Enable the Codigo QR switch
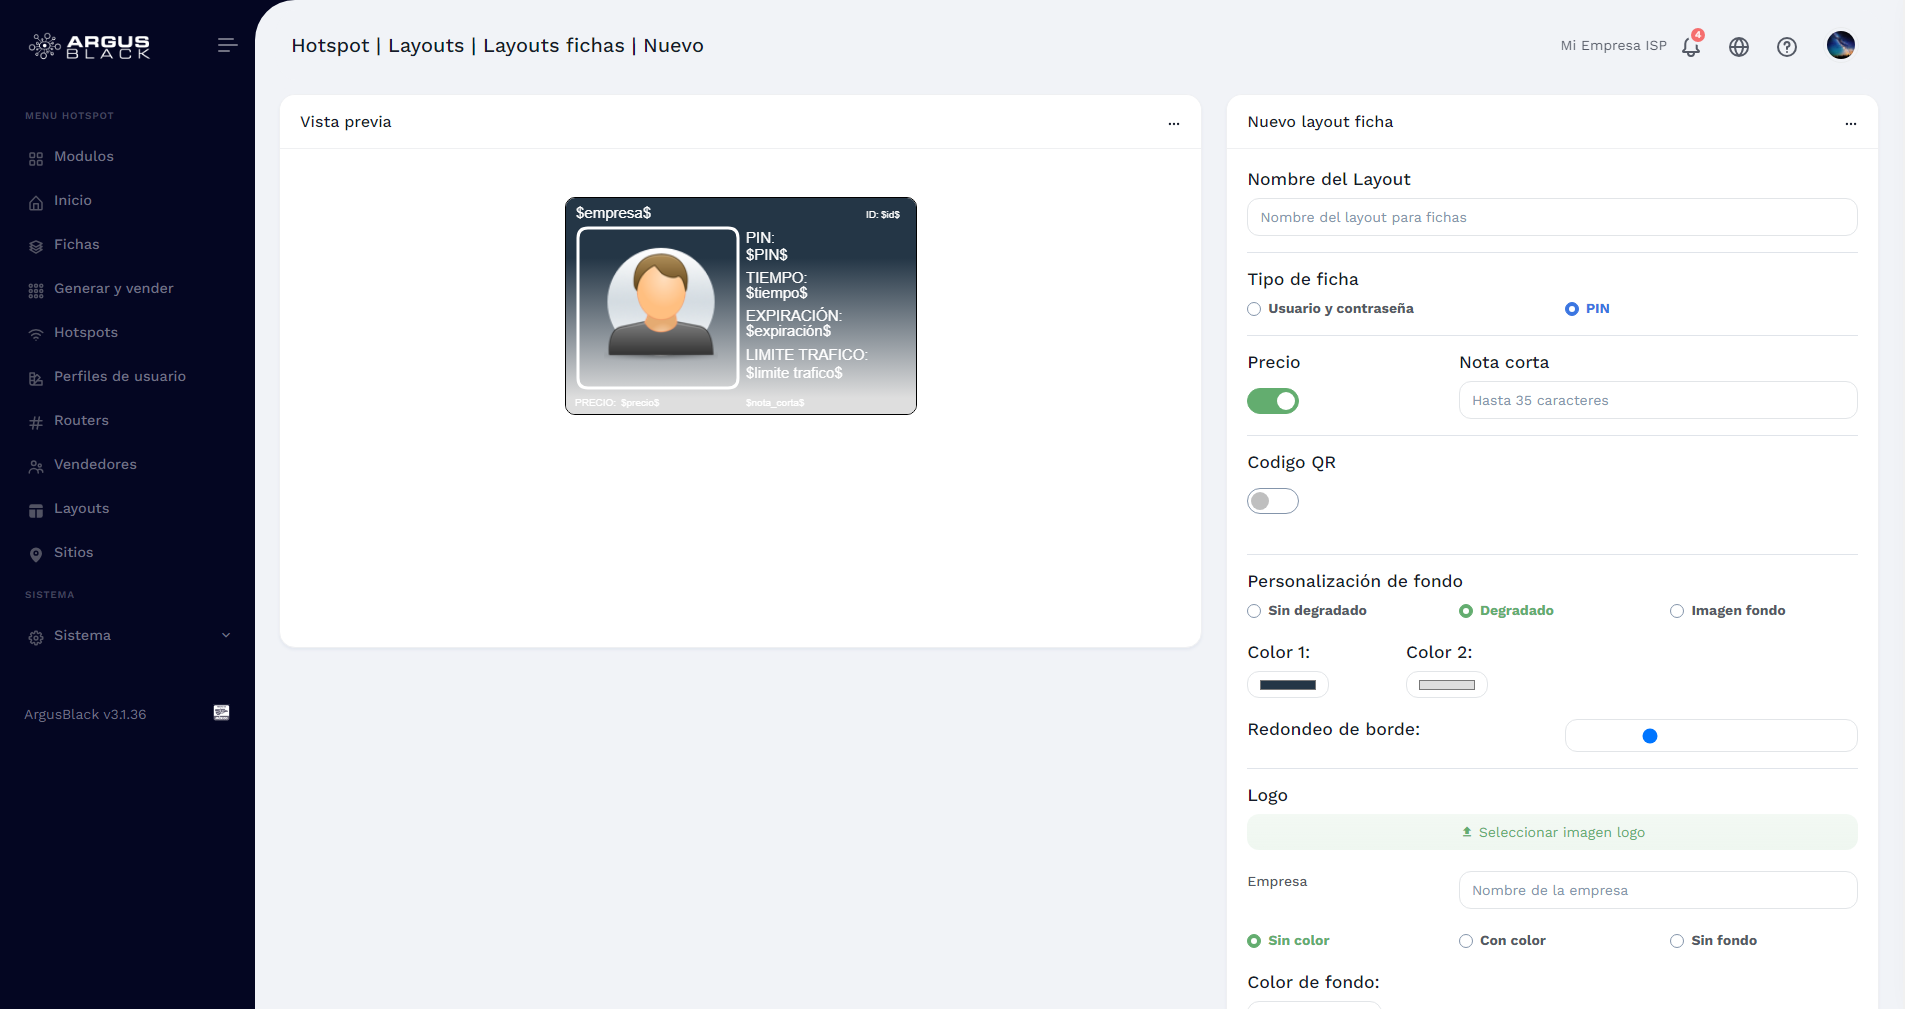The width and height of the screenshot is (1905, 1009). 1273,501
